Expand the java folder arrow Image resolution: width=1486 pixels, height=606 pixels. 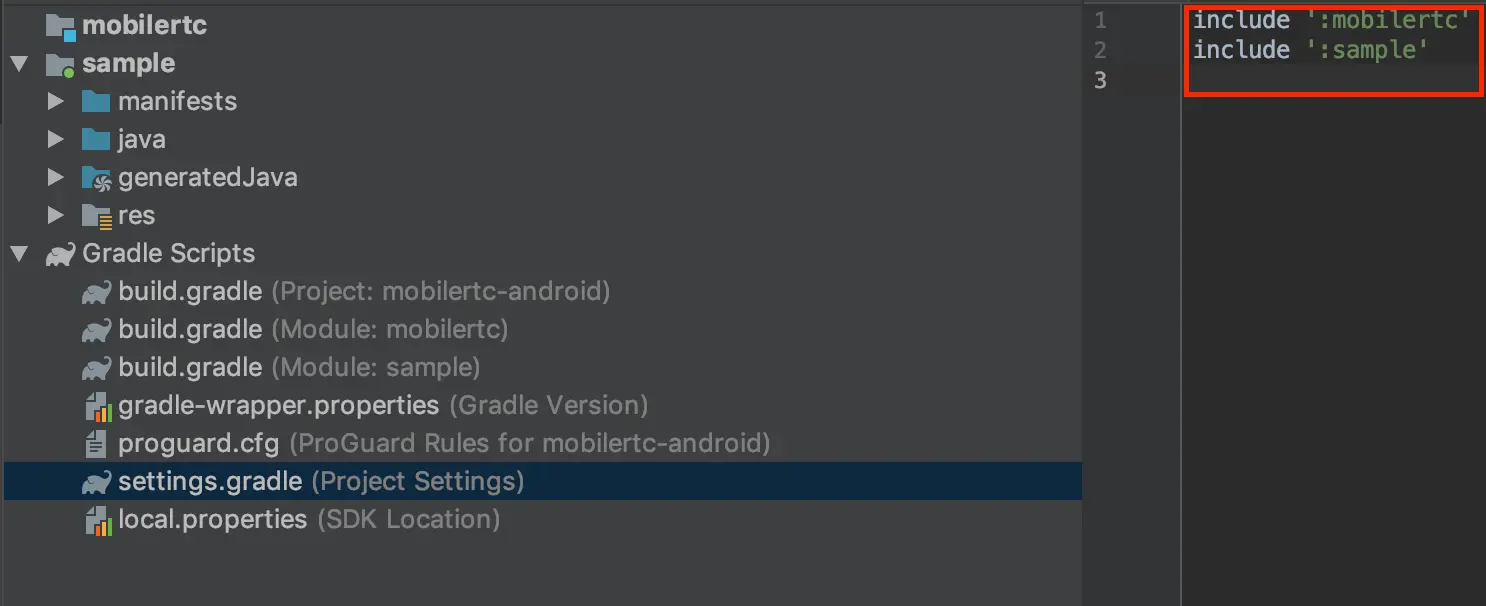56,140
